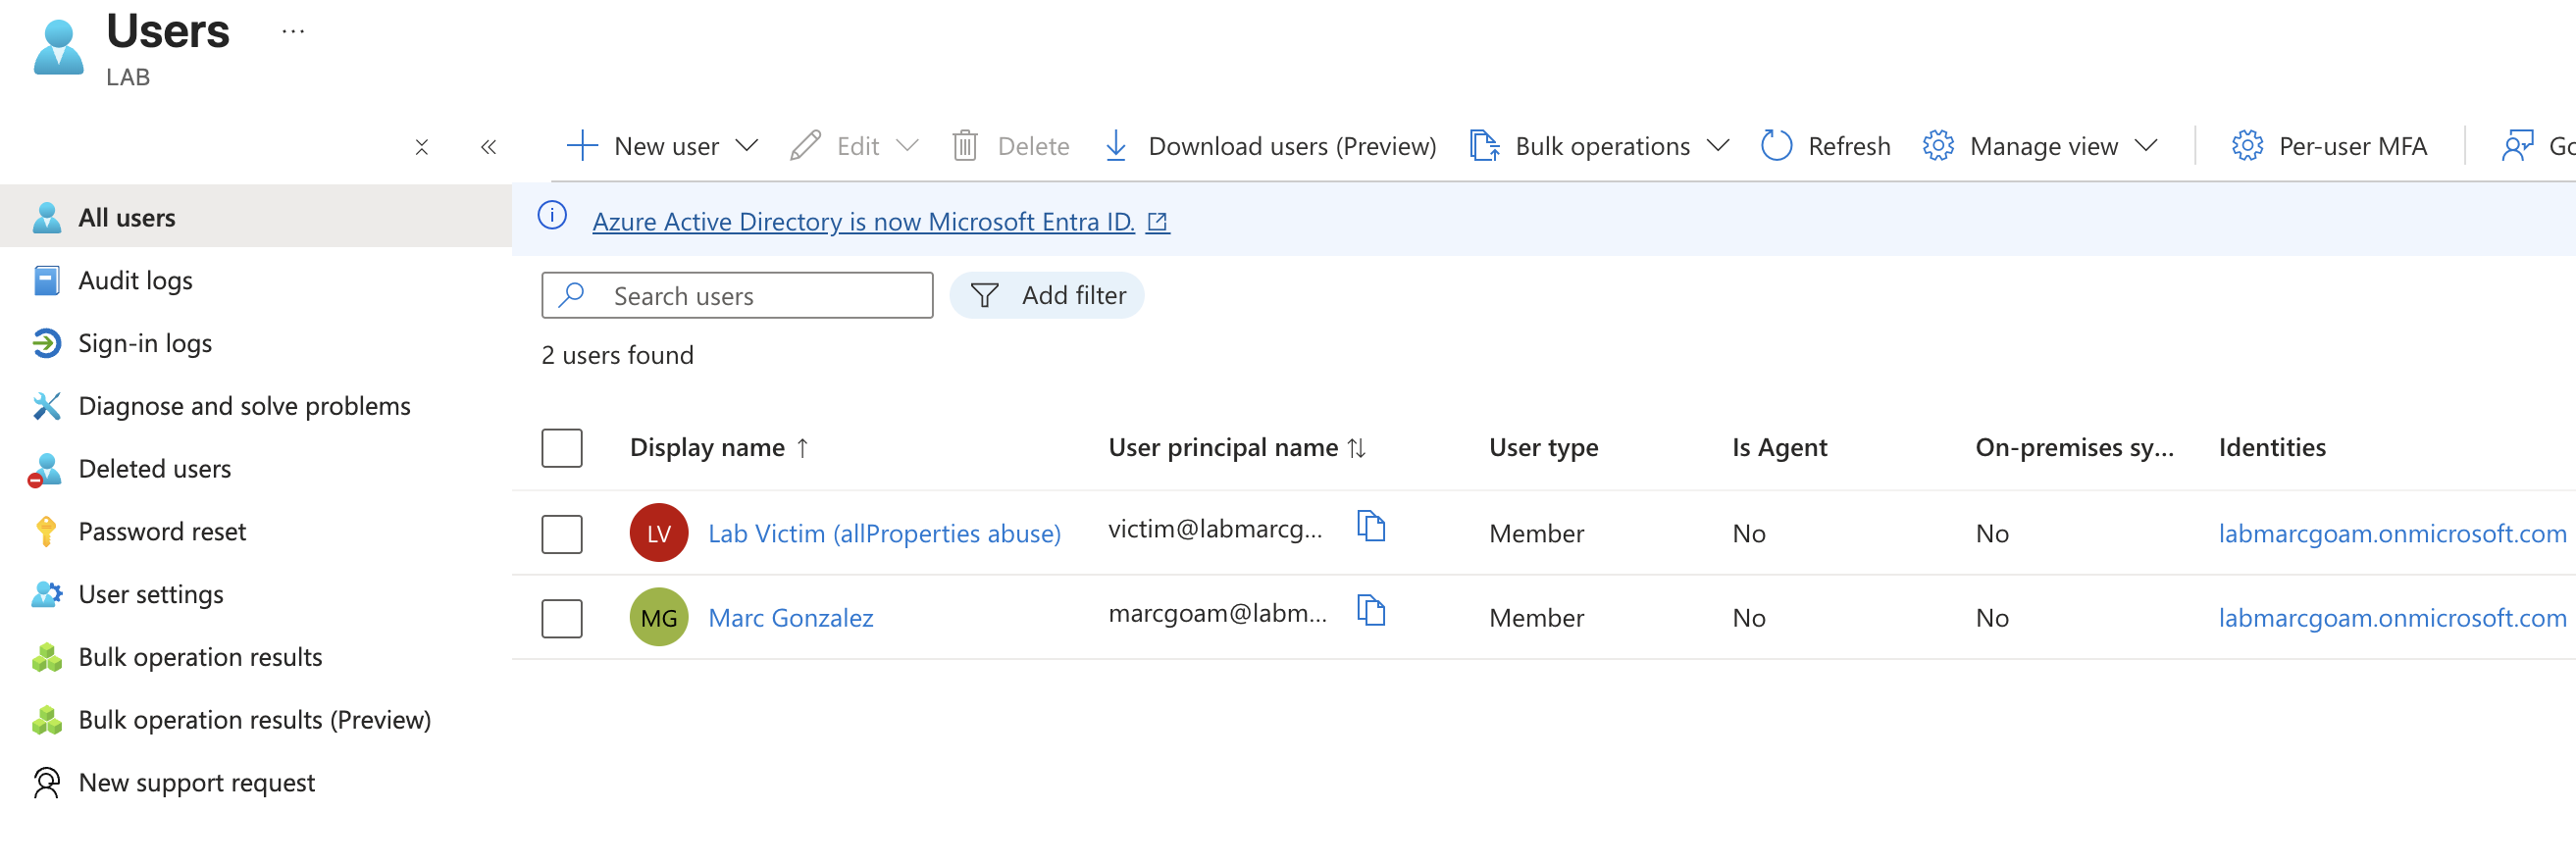Viewport: 2576px width, 863px height.
Task: Copy marcgoam@labm... principal name
Action: 1371,610
